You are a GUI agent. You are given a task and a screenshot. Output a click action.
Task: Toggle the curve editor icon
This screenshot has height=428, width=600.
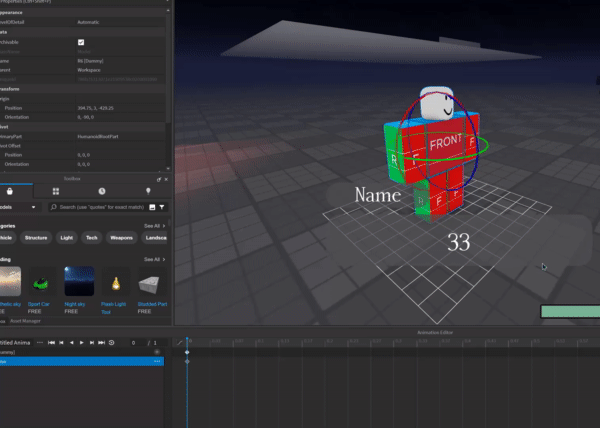(x=179, y=342)
